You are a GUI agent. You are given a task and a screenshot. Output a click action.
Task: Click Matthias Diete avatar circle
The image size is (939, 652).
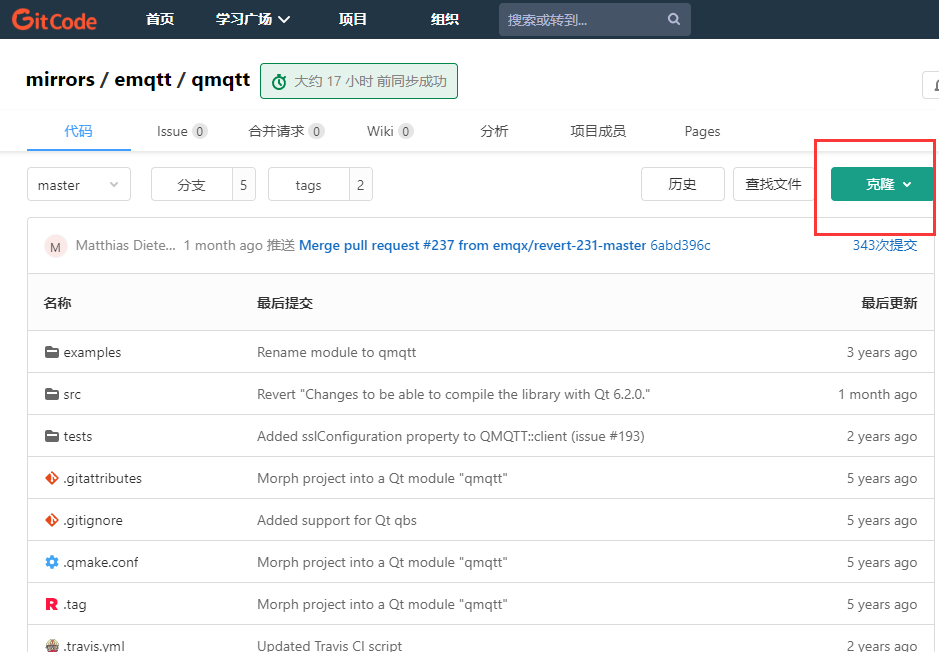[x=55, y=246]
